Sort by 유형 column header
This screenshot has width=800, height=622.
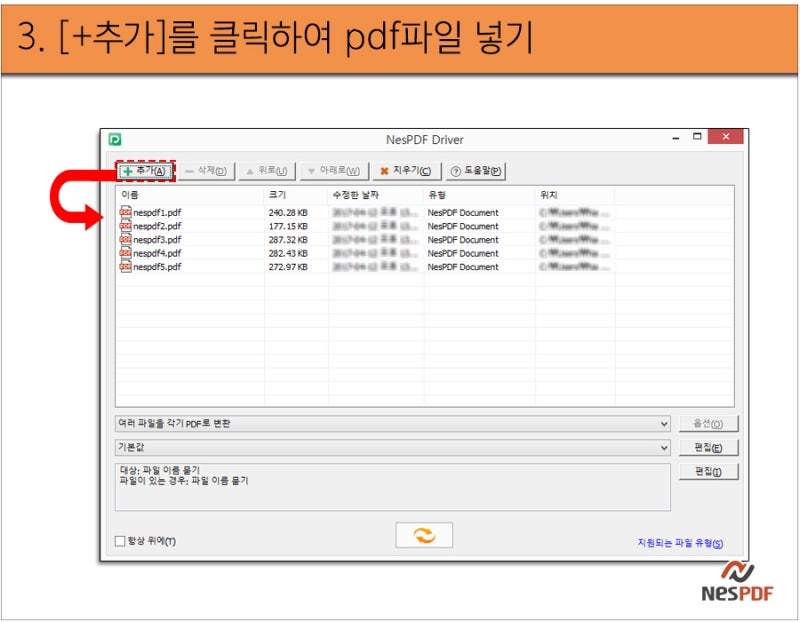coord(480,195)
